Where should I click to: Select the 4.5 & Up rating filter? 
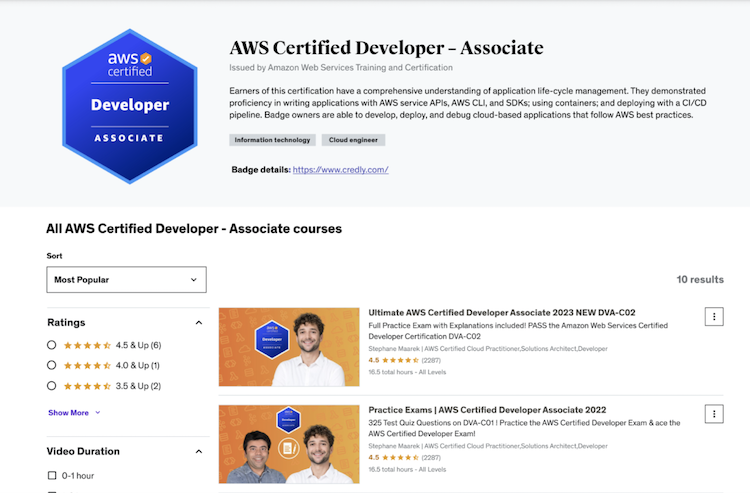pyautogui.click(x=52, y=345)
